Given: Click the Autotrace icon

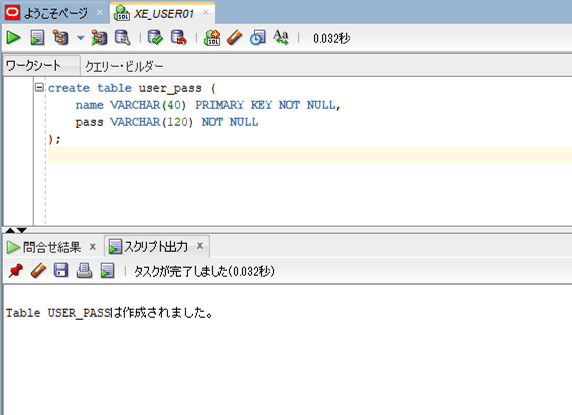Looking at the screenshot, I should 99,38.
